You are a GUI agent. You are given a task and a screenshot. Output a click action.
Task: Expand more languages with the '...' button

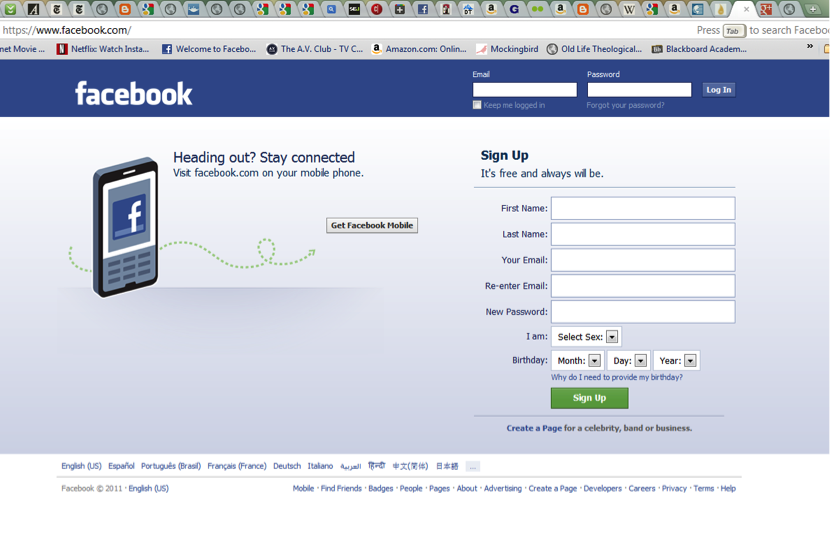(473, 466)
